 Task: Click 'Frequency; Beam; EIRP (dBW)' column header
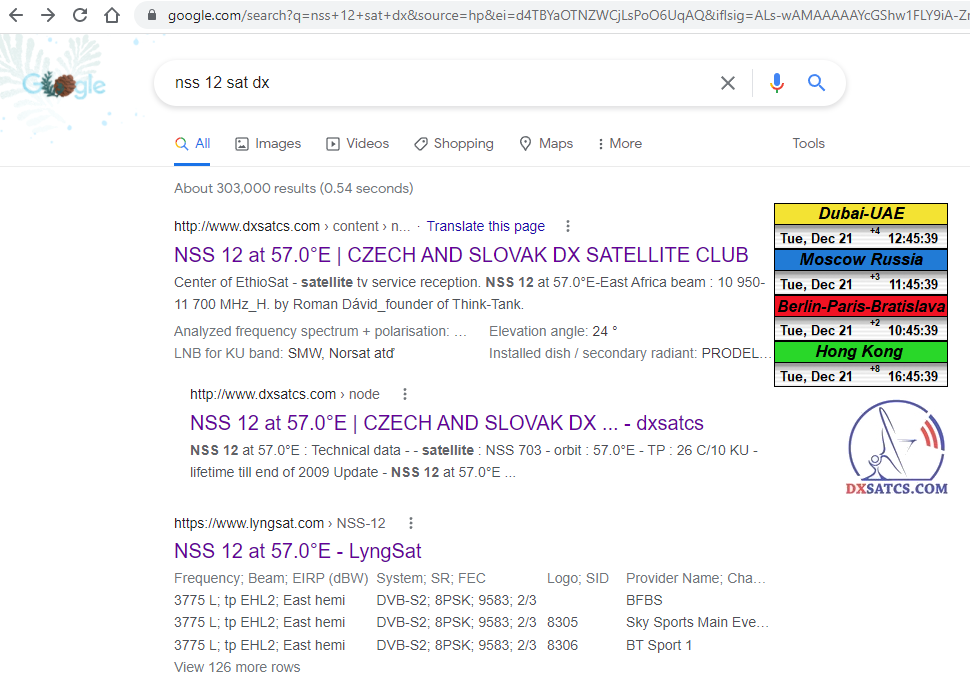coord(271,578)
